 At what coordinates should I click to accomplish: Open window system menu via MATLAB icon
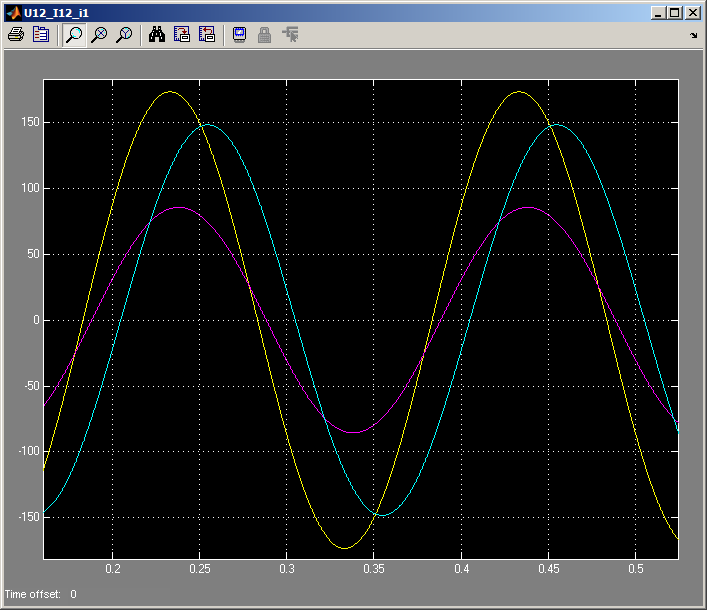(x=12, y=12)
